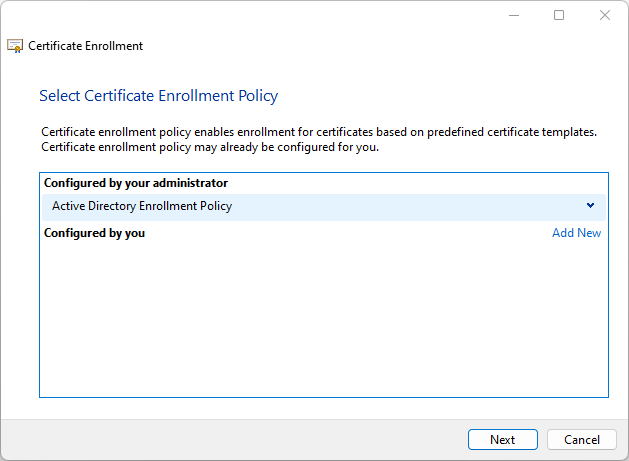Close the Certificate Enrollment dialog
This screenshot has height=461, width=629.
[x=605, y=15]
